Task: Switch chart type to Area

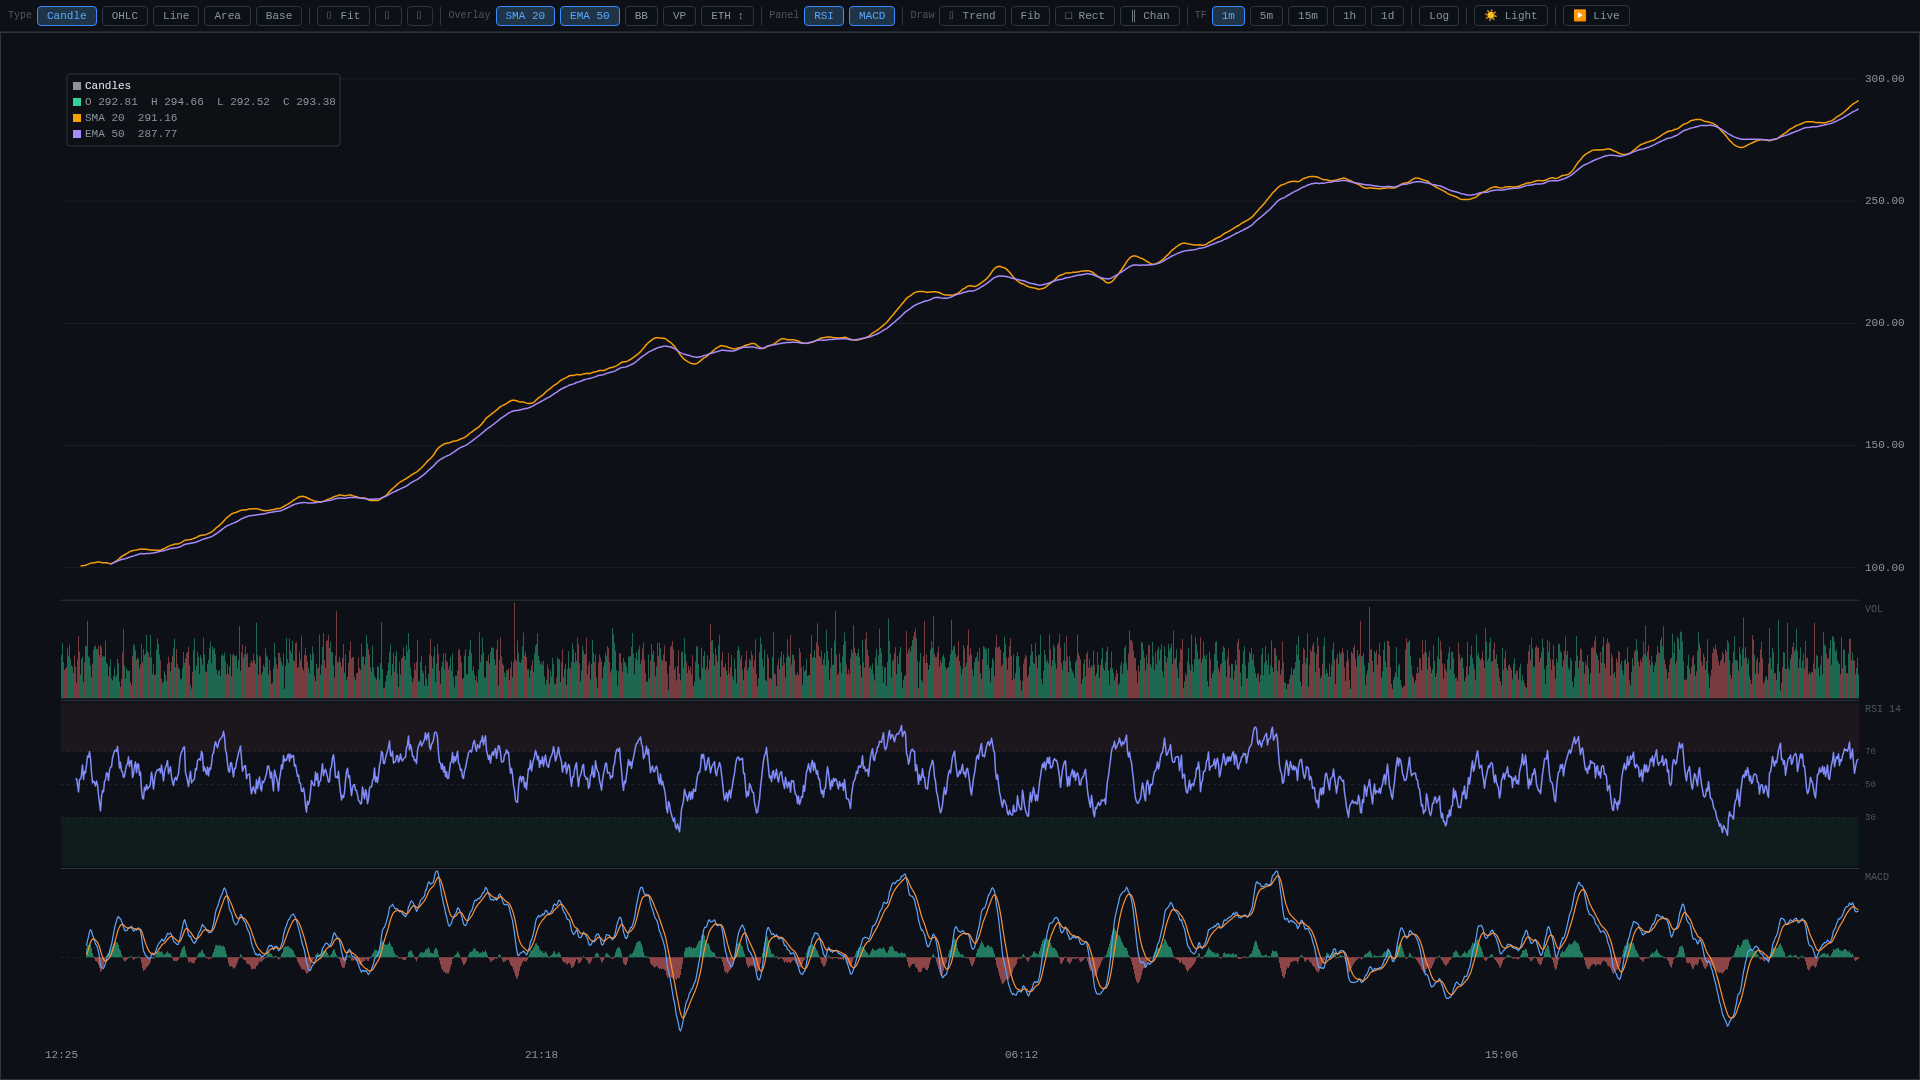Action: point(227,16)
